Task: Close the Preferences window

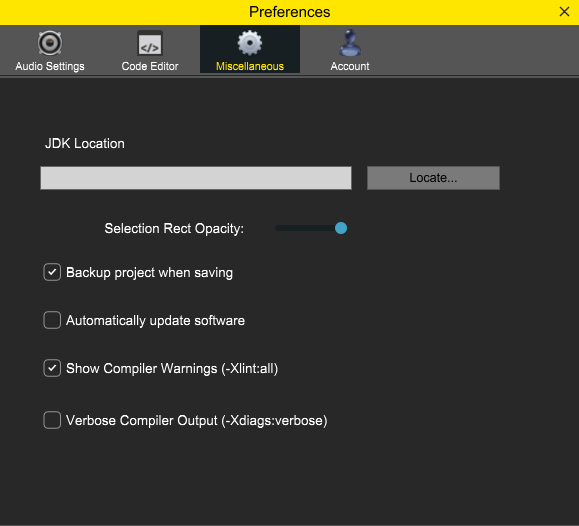Action: tap(564, 12)
